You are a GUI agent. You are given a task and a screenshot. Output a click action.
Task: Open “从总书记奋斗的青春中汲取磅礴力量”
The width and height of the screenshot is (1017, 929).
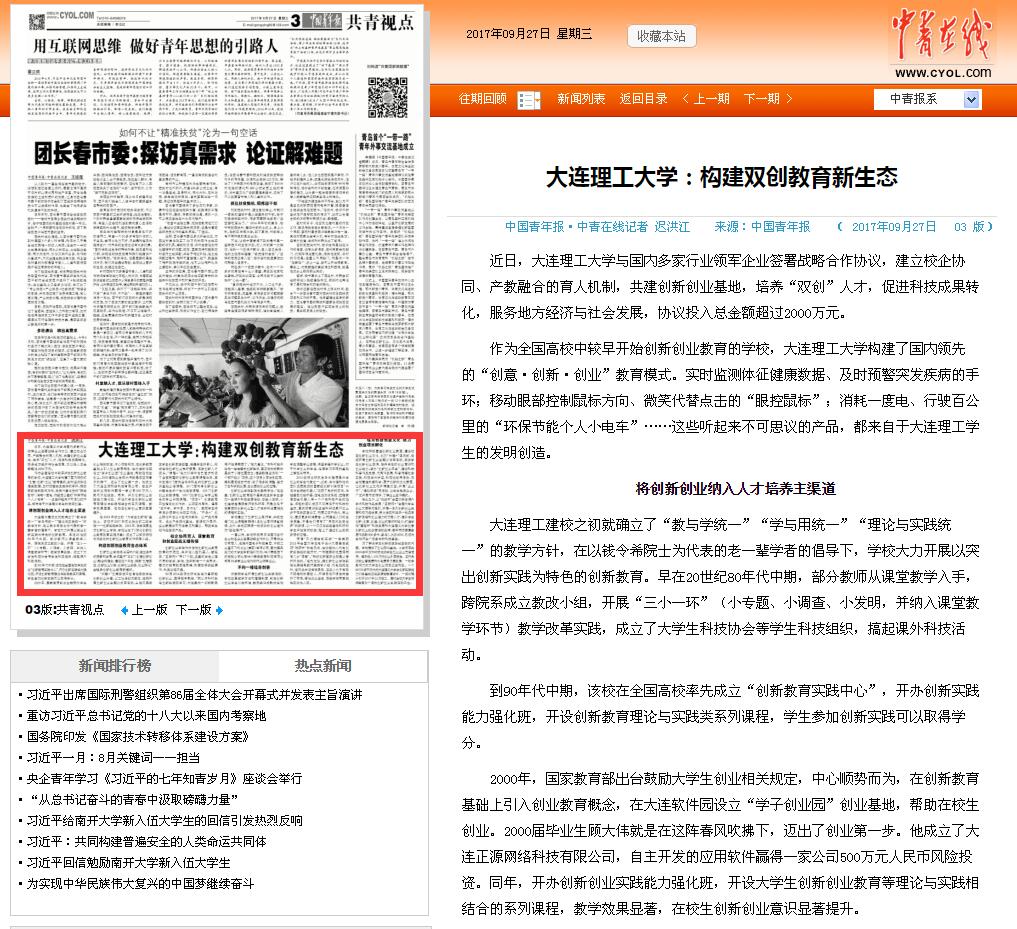point(134,799)
